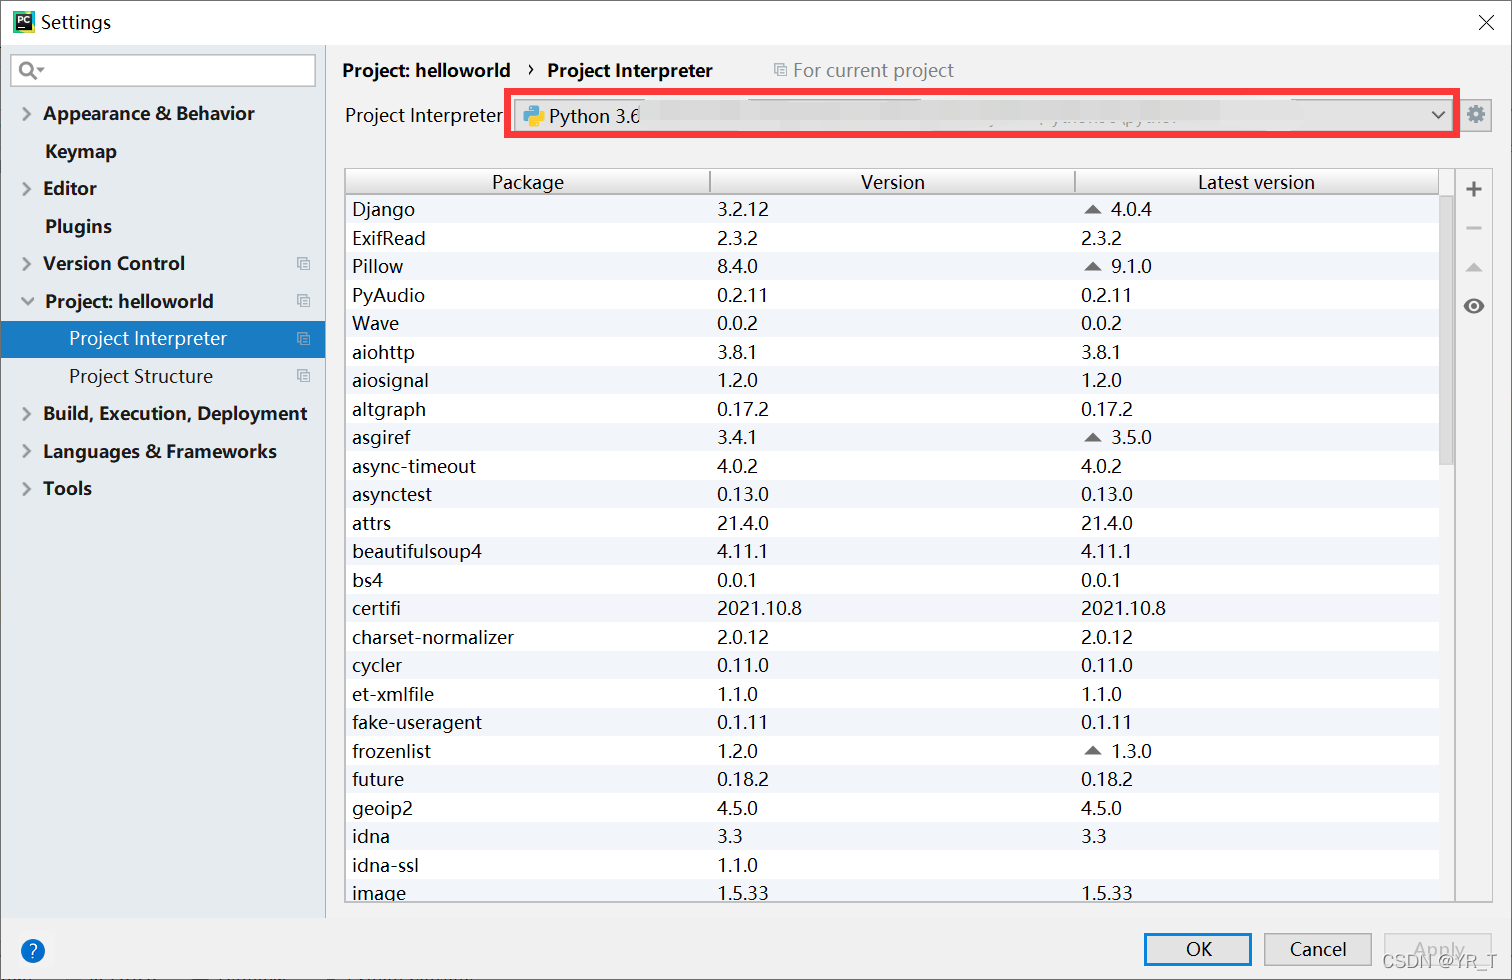1512x980 pixels.
Task: Click the Pillow upgrade arrow in Latest version
Action: (1093, 266)
